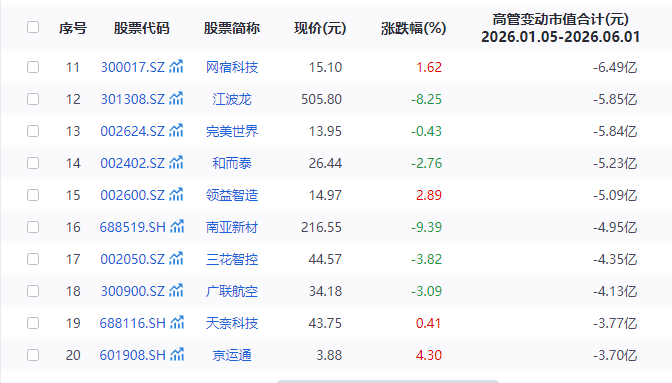The image size is (672, 383).
Task: Tick checkbox for row 14 和而泰
Action: pyautogui.click(x=33, y=163)
